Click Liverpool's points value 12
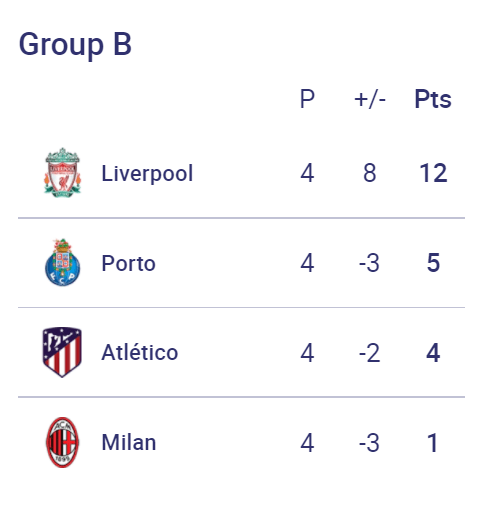The width and height of the screenshot is (481, 510). tap(433, 173)
